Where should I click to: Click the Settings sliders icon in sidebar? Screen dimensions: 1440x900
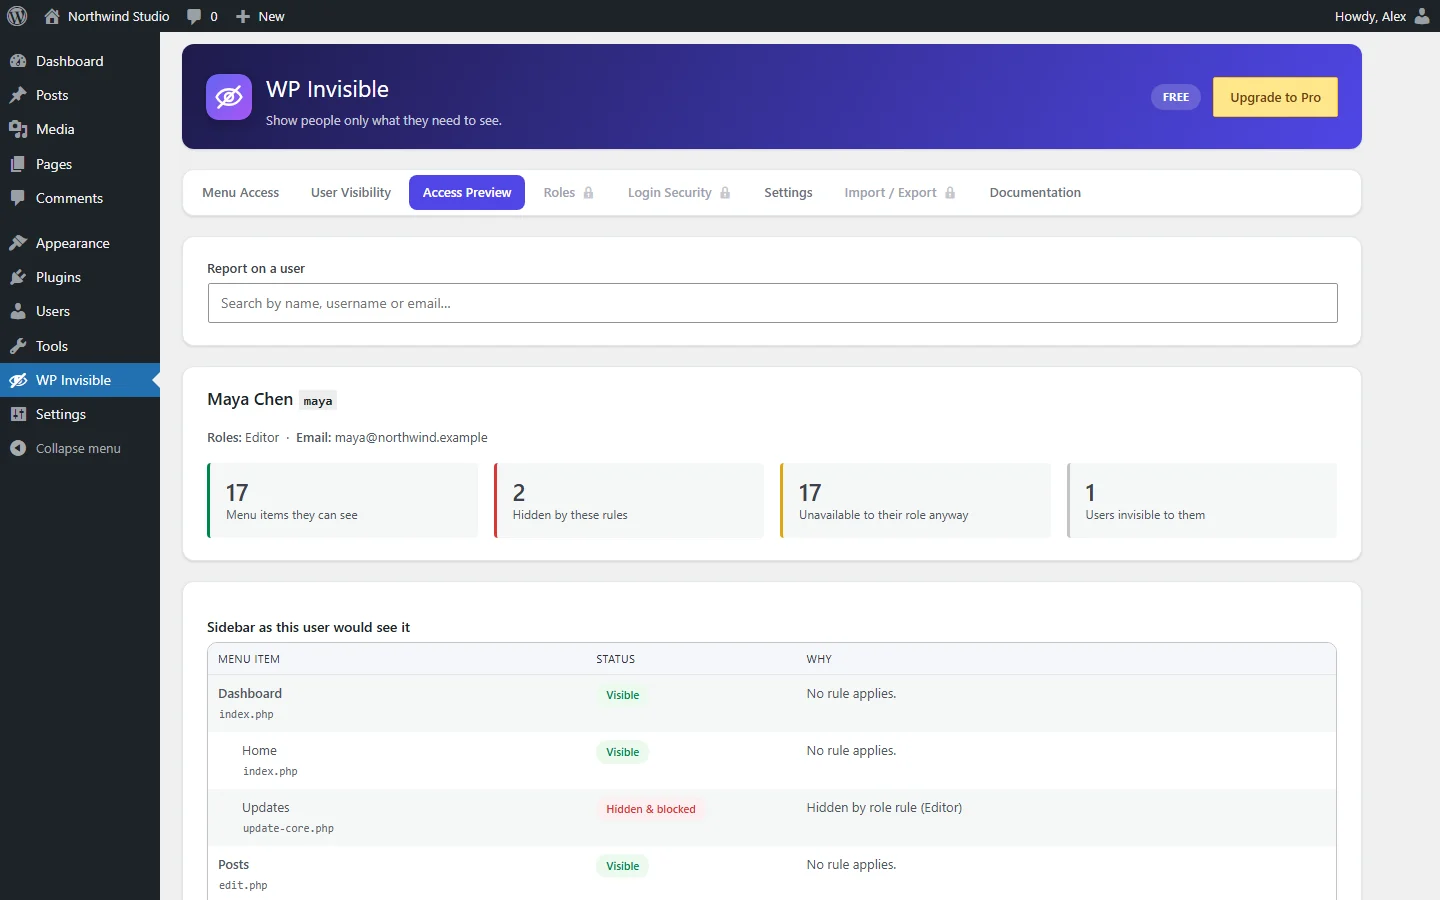(18, 414)
